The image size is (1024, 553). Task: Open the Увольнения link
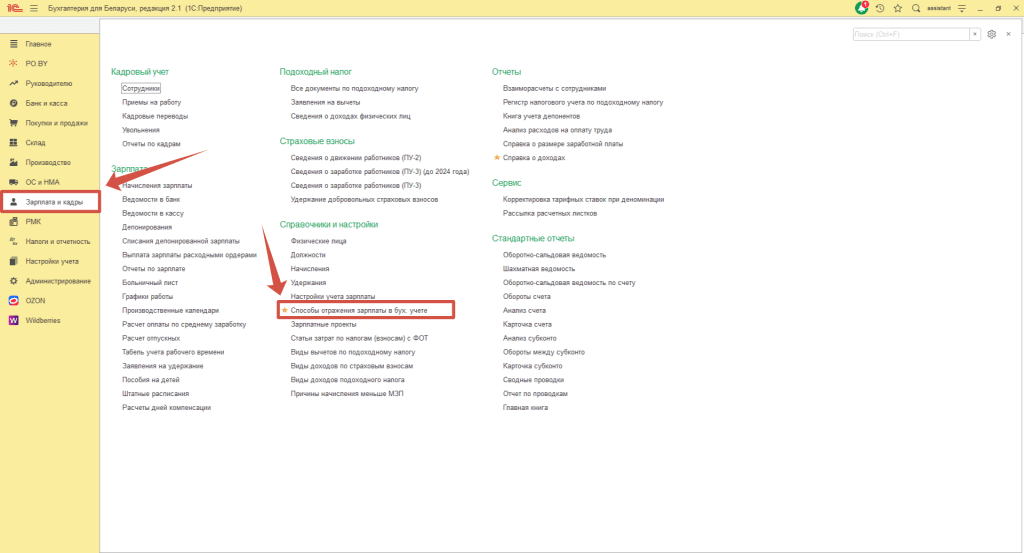(x=140, y=130)
